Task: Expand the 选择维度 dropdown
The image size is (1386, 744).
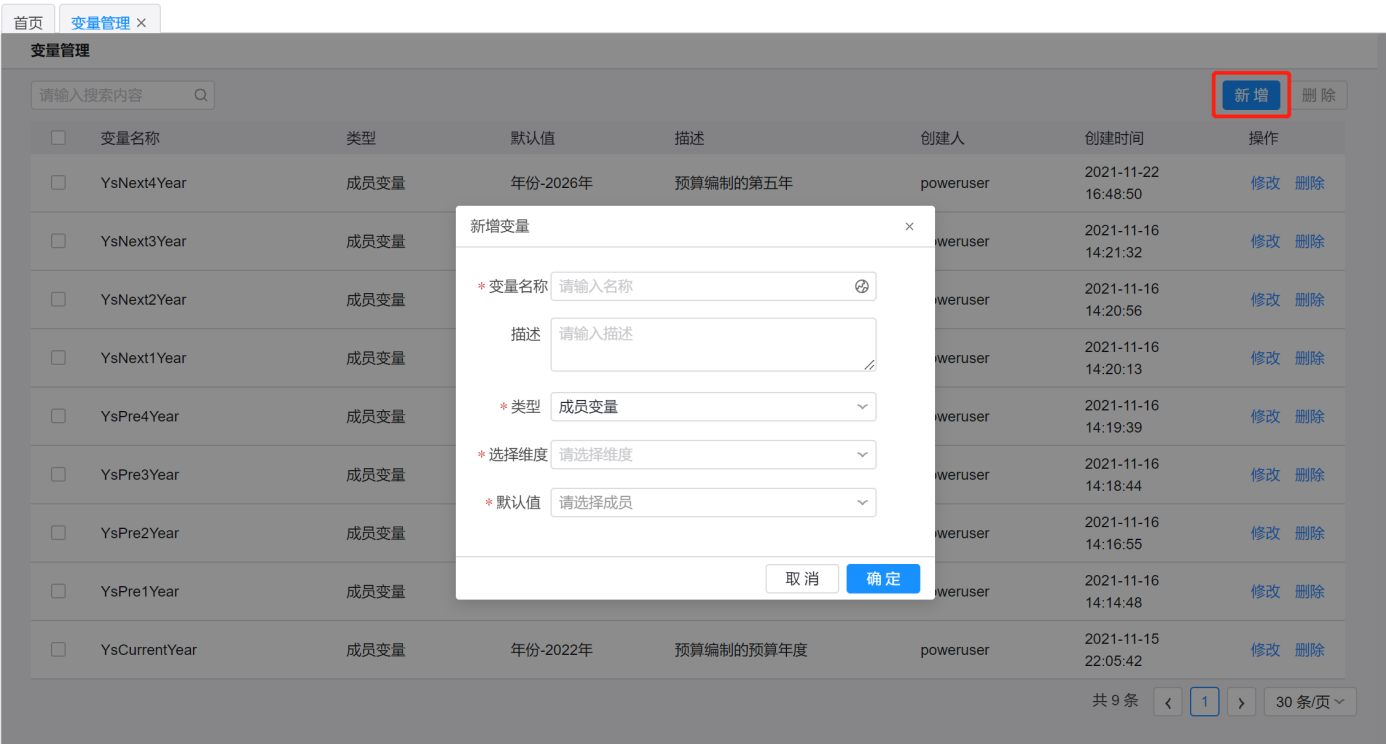Action: [x=713, y=455]
